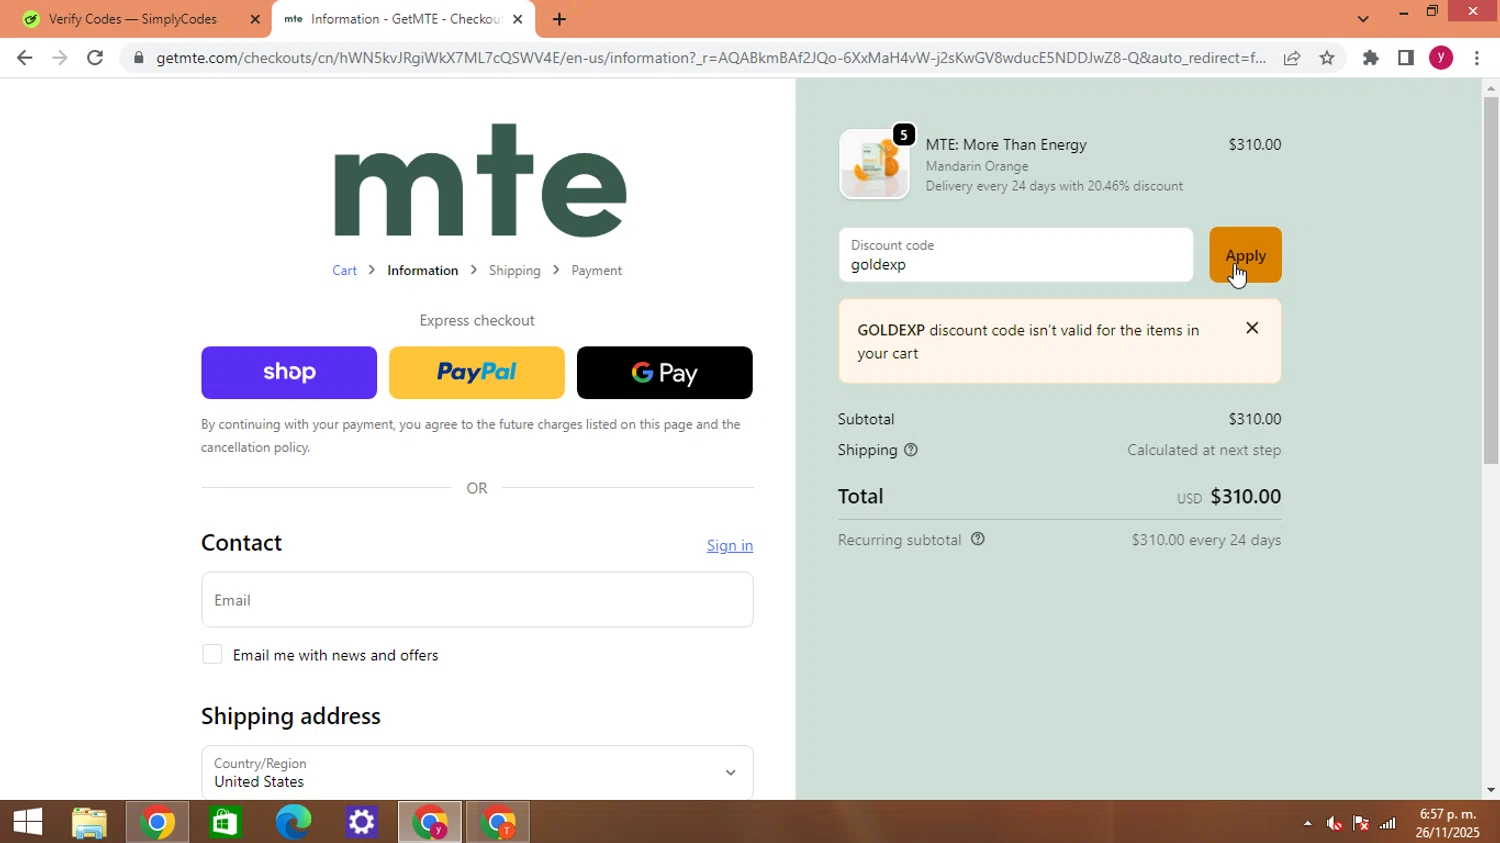
Task: Click the network signal tray icon
Action: 1388,823
